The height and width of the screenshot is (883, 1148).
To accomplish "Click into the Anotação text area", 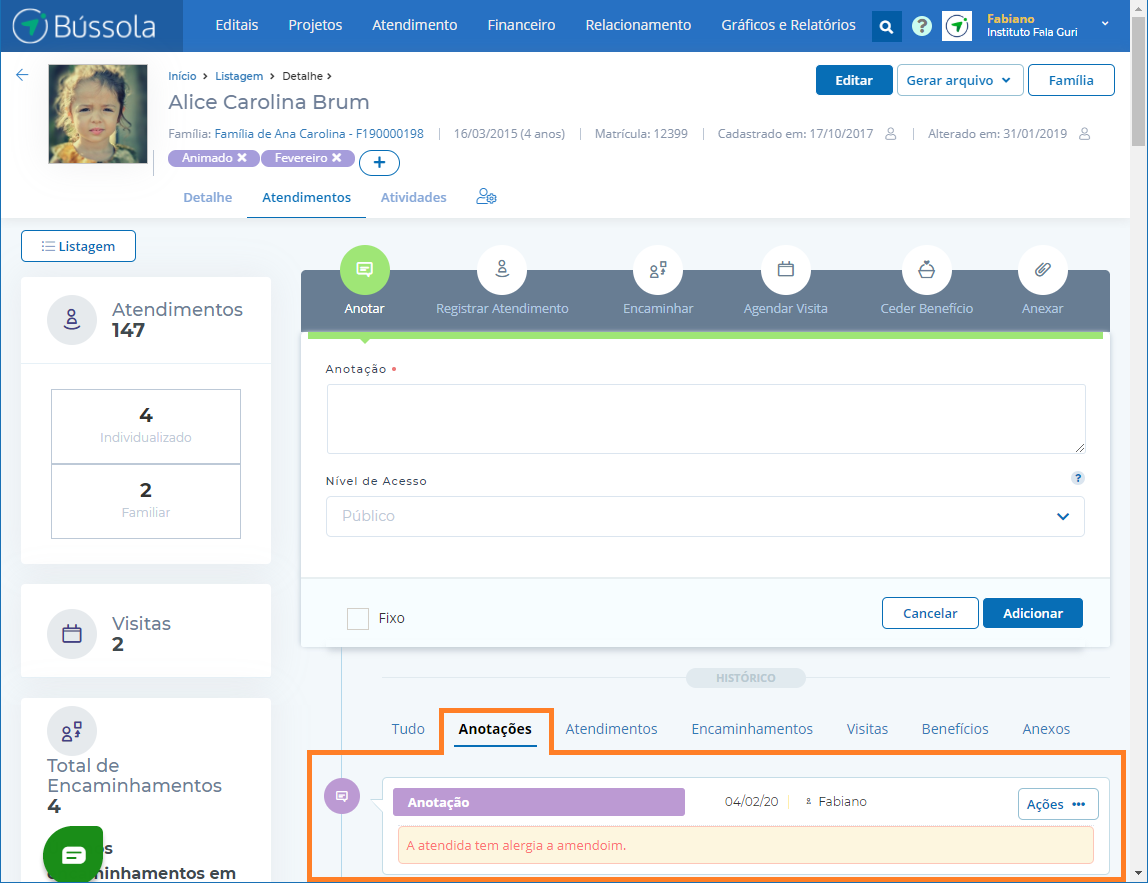I will [x=705, y=419].
